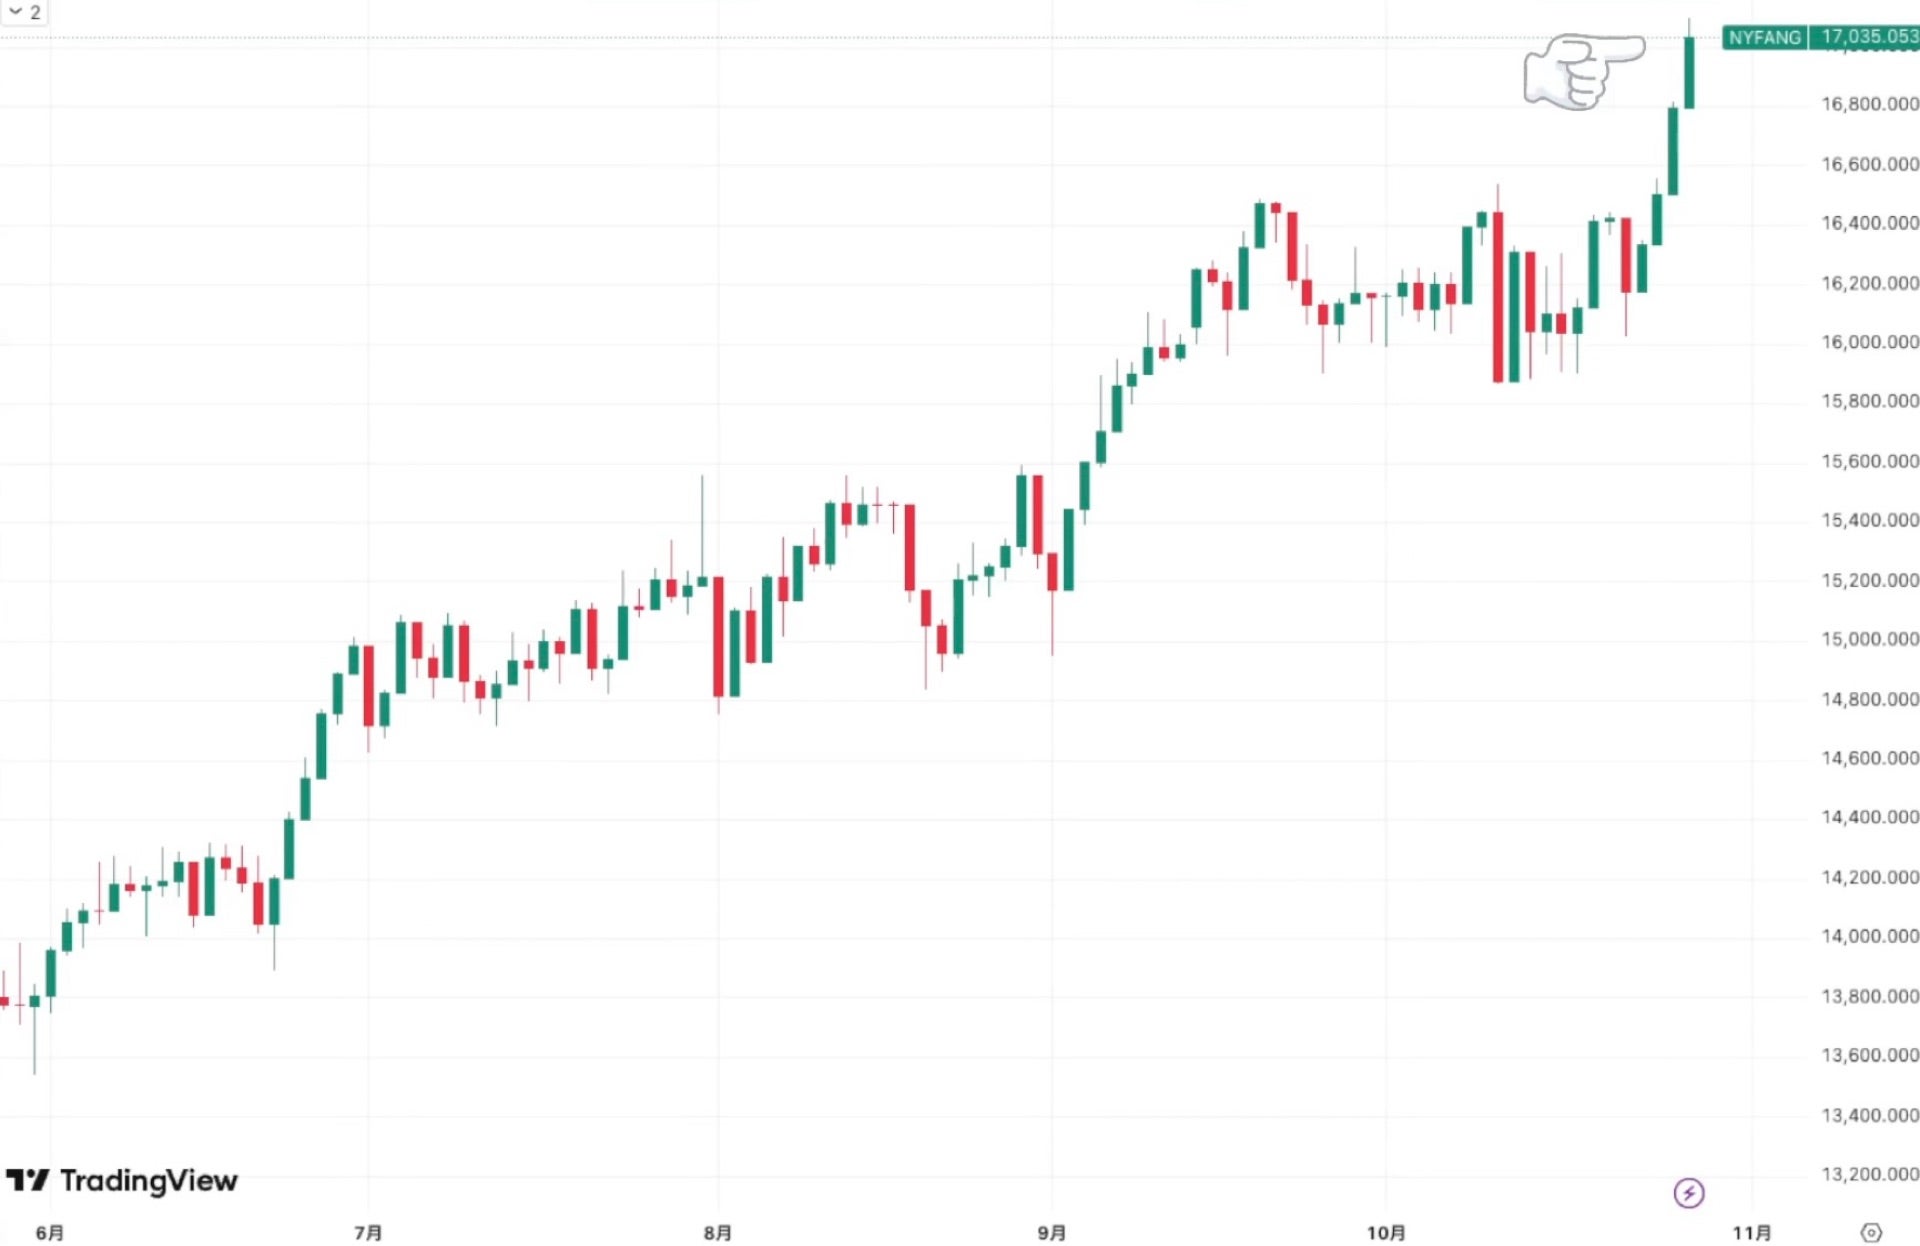Click the NYFANG symbol label

tap(1765, 38)
